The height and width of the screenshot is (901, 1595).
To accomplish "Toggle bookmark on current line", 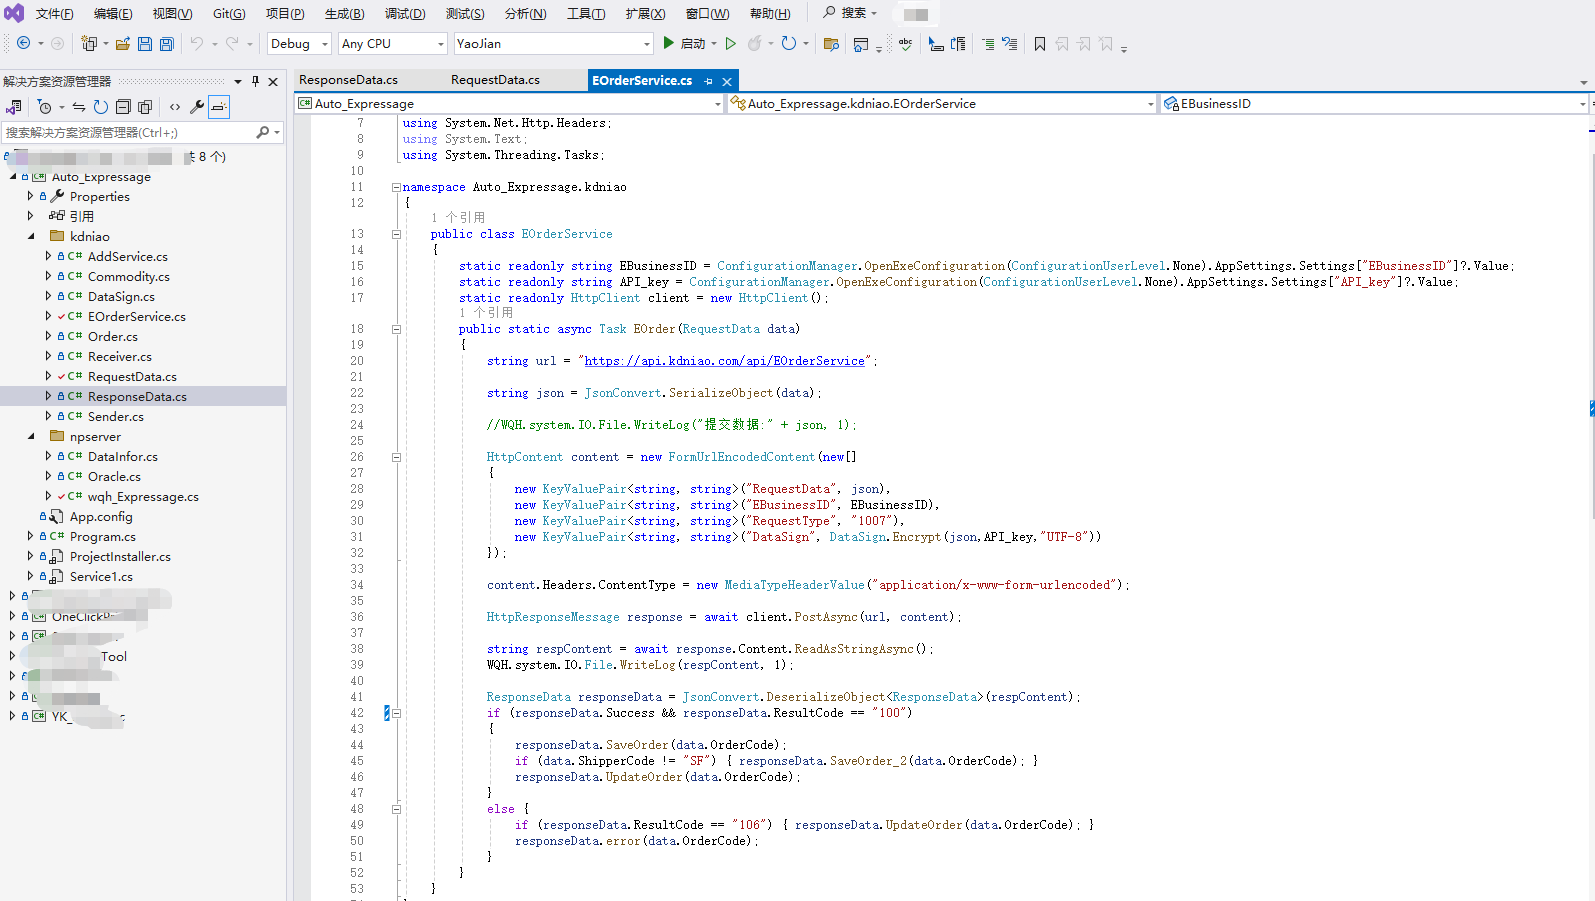I will [1040, 44].
